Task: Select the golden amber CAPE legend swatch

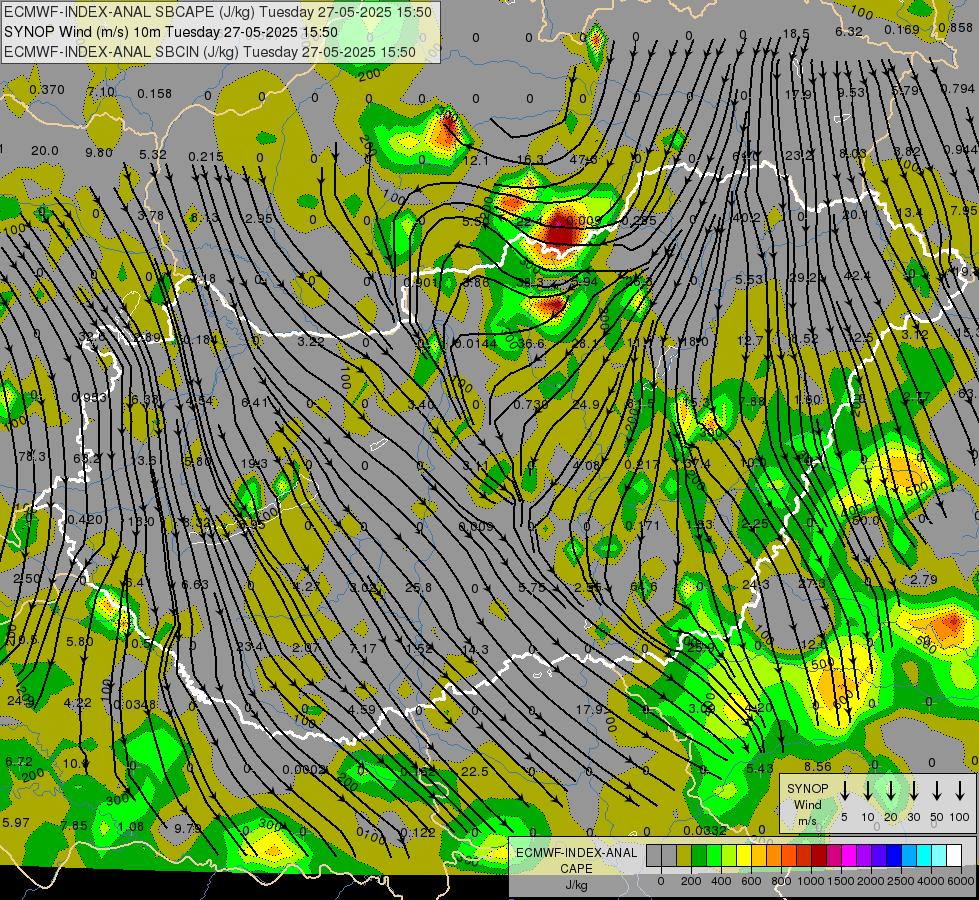Action: tap(759, 855)
